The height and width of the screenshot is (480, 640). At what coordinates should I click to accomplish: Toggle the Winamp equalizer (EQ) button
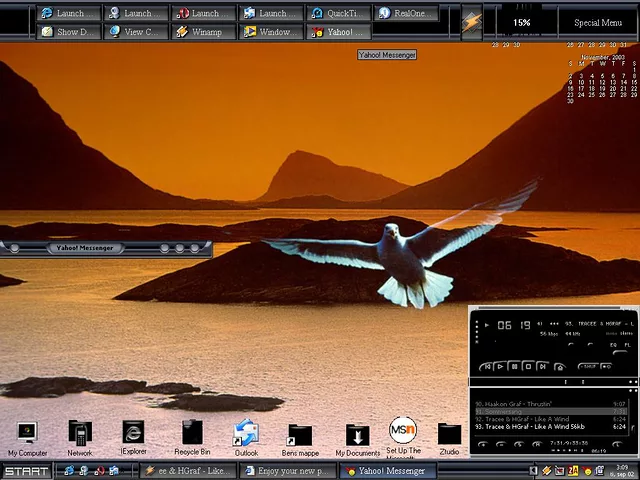(x=614, y=345)
